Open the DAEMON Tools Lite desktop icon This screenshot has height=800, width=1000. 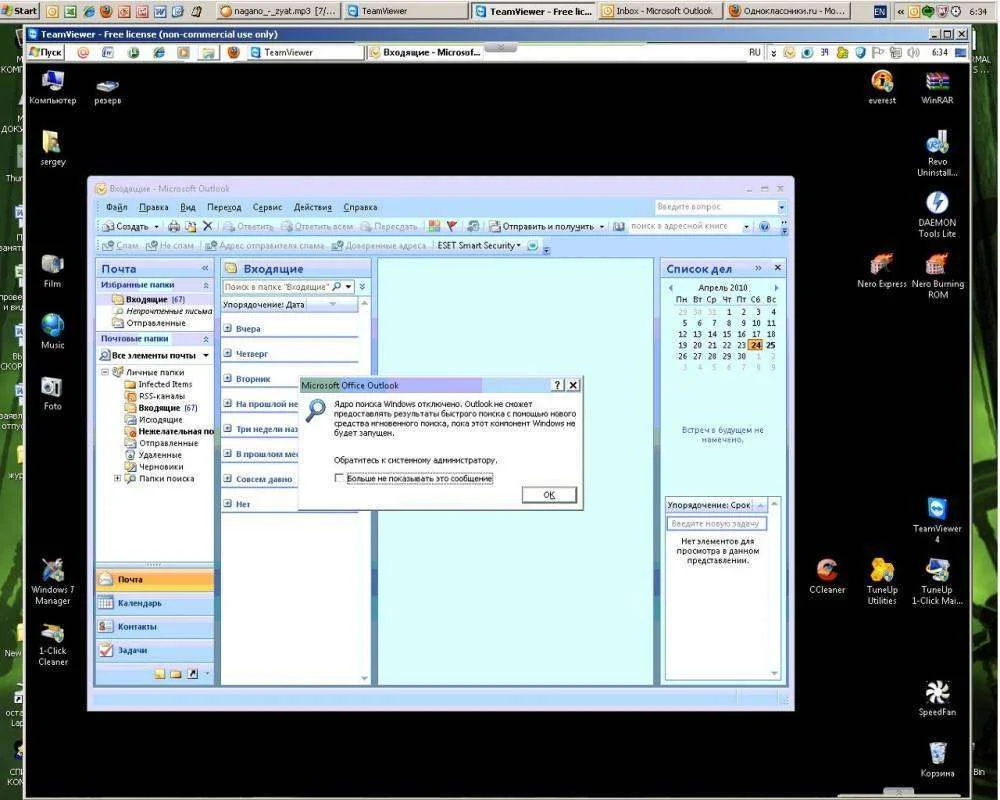pos(937,214)
